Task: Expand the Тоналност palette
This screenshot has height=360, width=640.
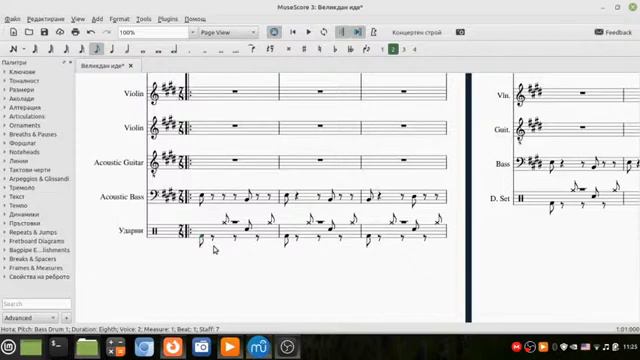Action: point(24,81)
